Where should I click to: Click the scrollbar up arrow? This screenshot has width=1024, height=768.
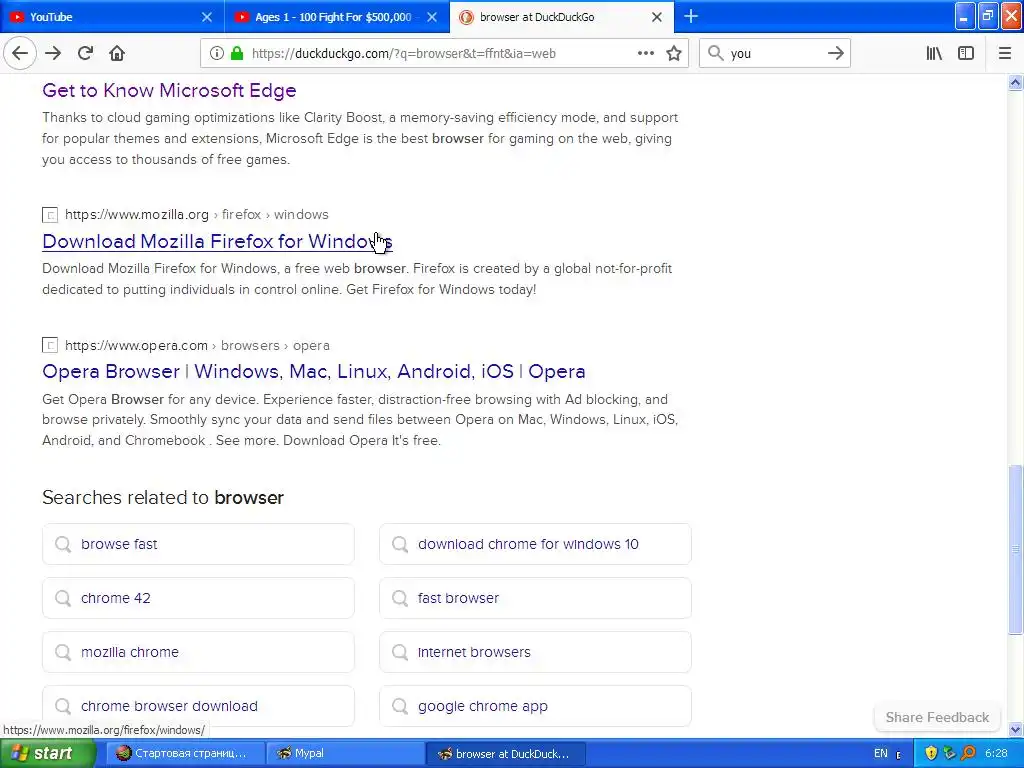pos(1015,82)
